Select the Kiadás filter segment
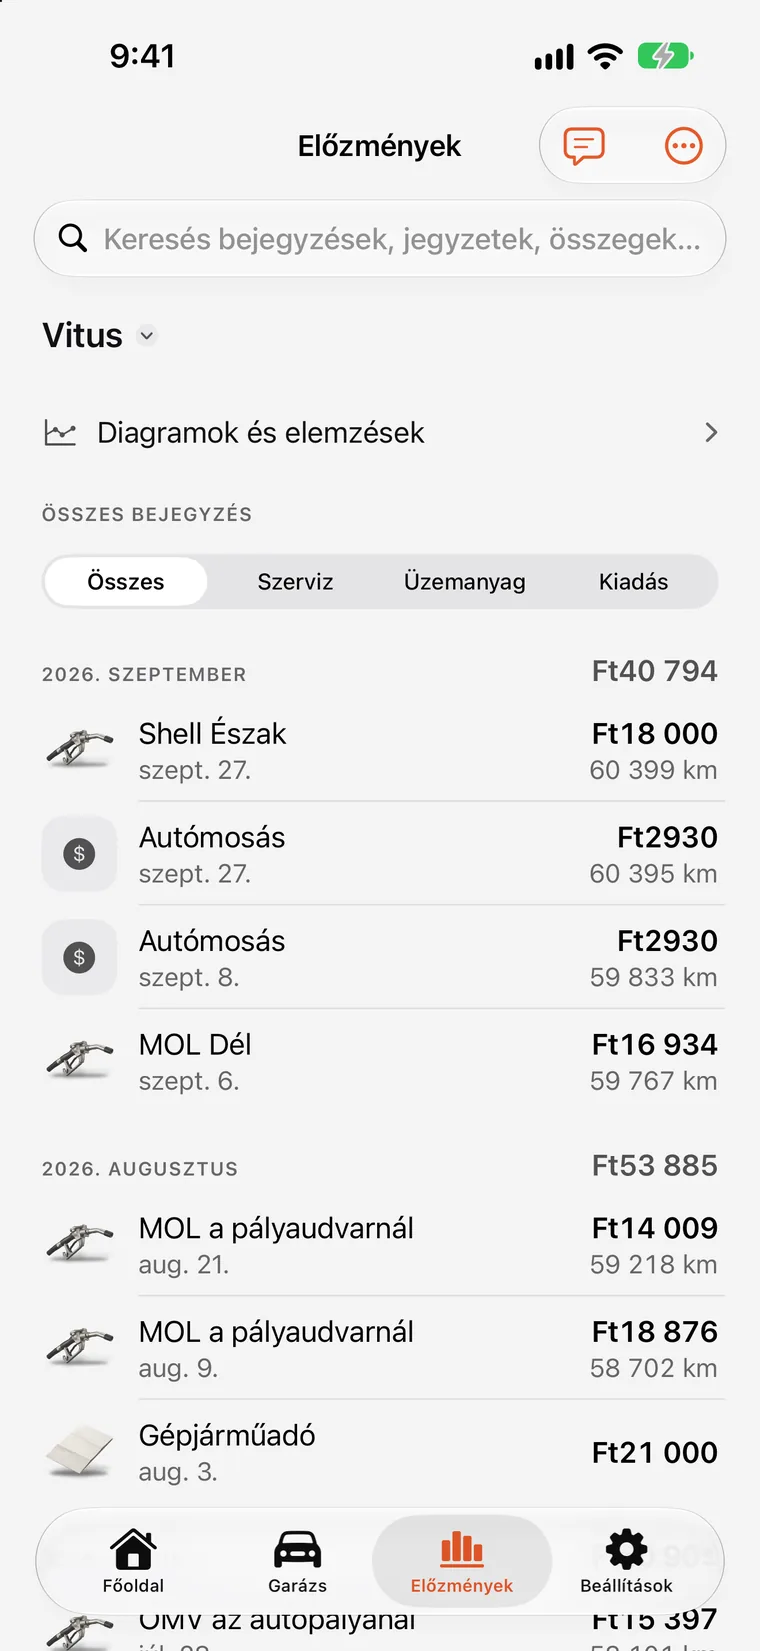 coord(633,582)
